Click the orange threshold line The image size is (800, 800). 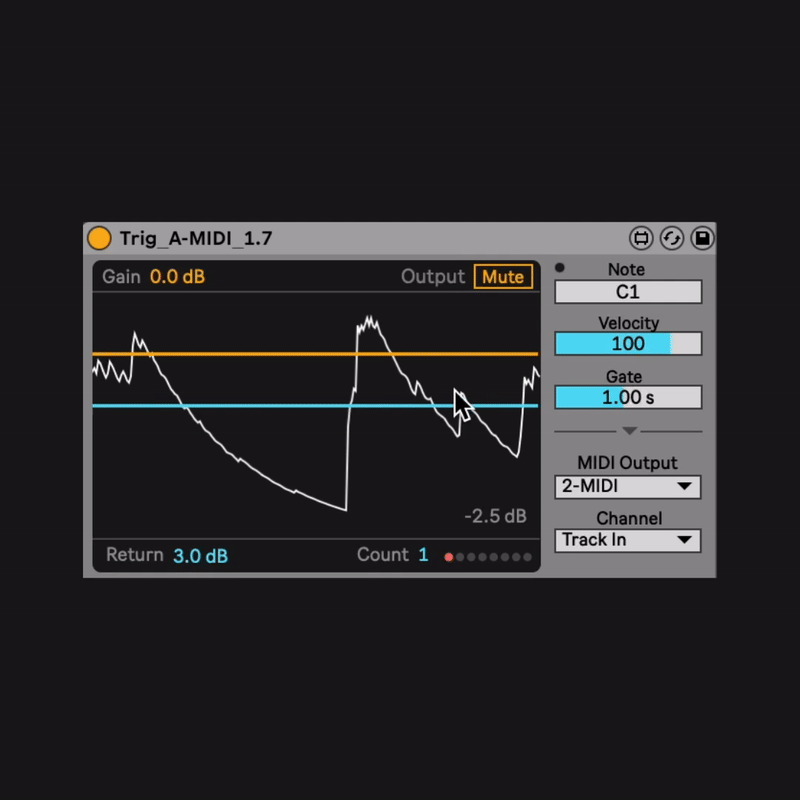tap(315, 354)
